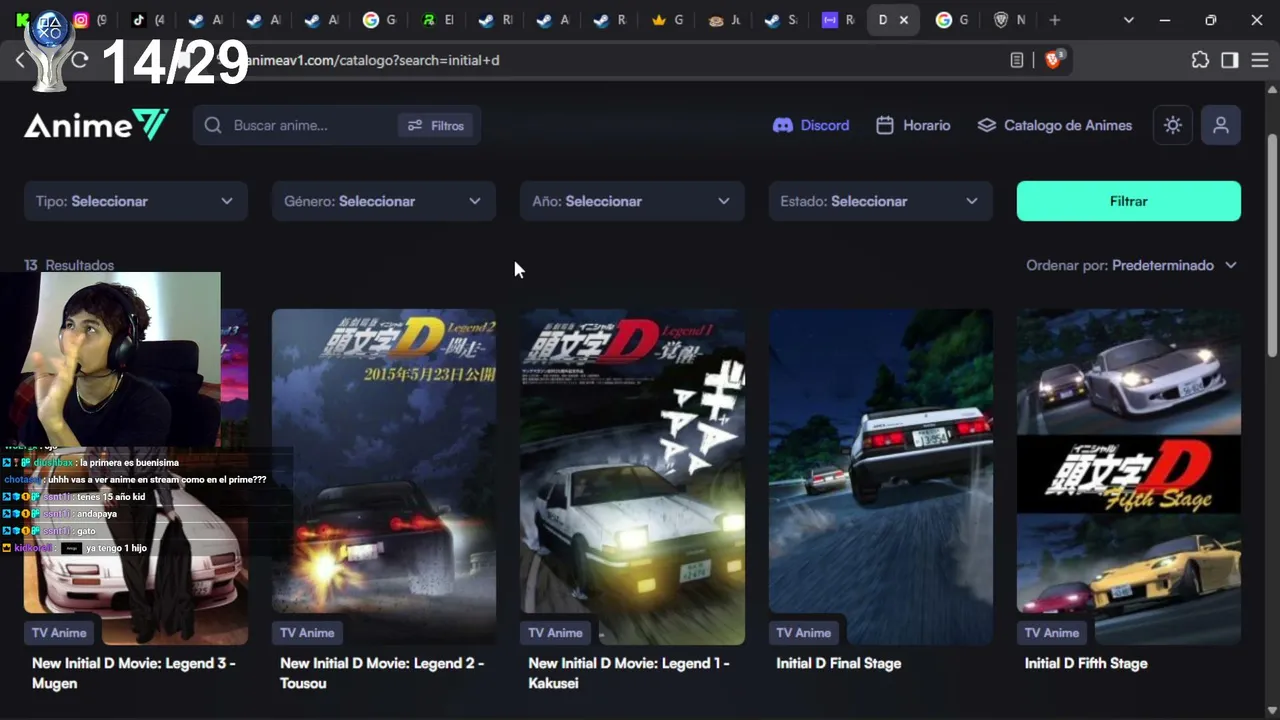Click the 13 Resultados count text
The width and height of the screenshot is (1280, 720).
click(69, 265)
